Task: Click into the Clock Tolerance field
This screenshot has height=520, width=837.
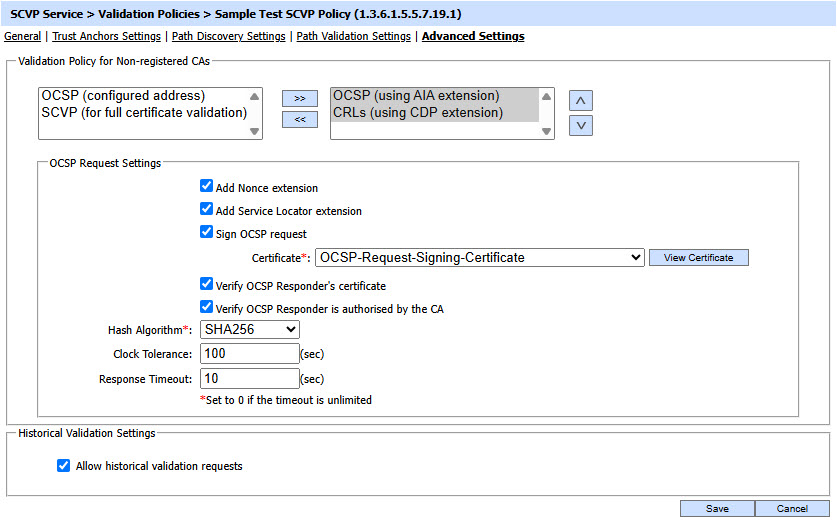Action: tap(250, 354)
